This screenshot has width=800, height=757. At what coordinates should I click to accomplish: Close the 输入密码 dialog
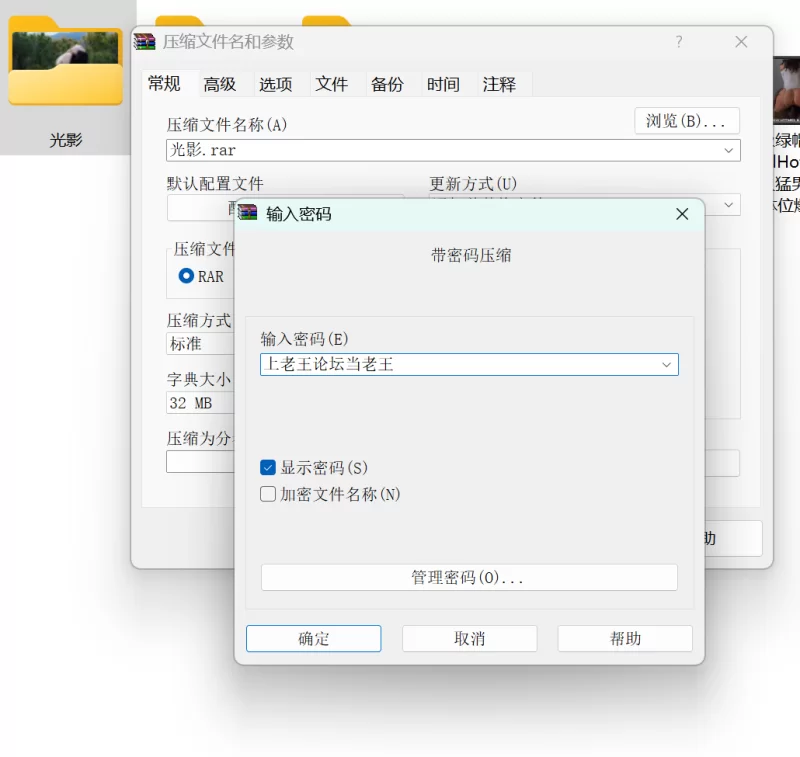pos(682,214)
